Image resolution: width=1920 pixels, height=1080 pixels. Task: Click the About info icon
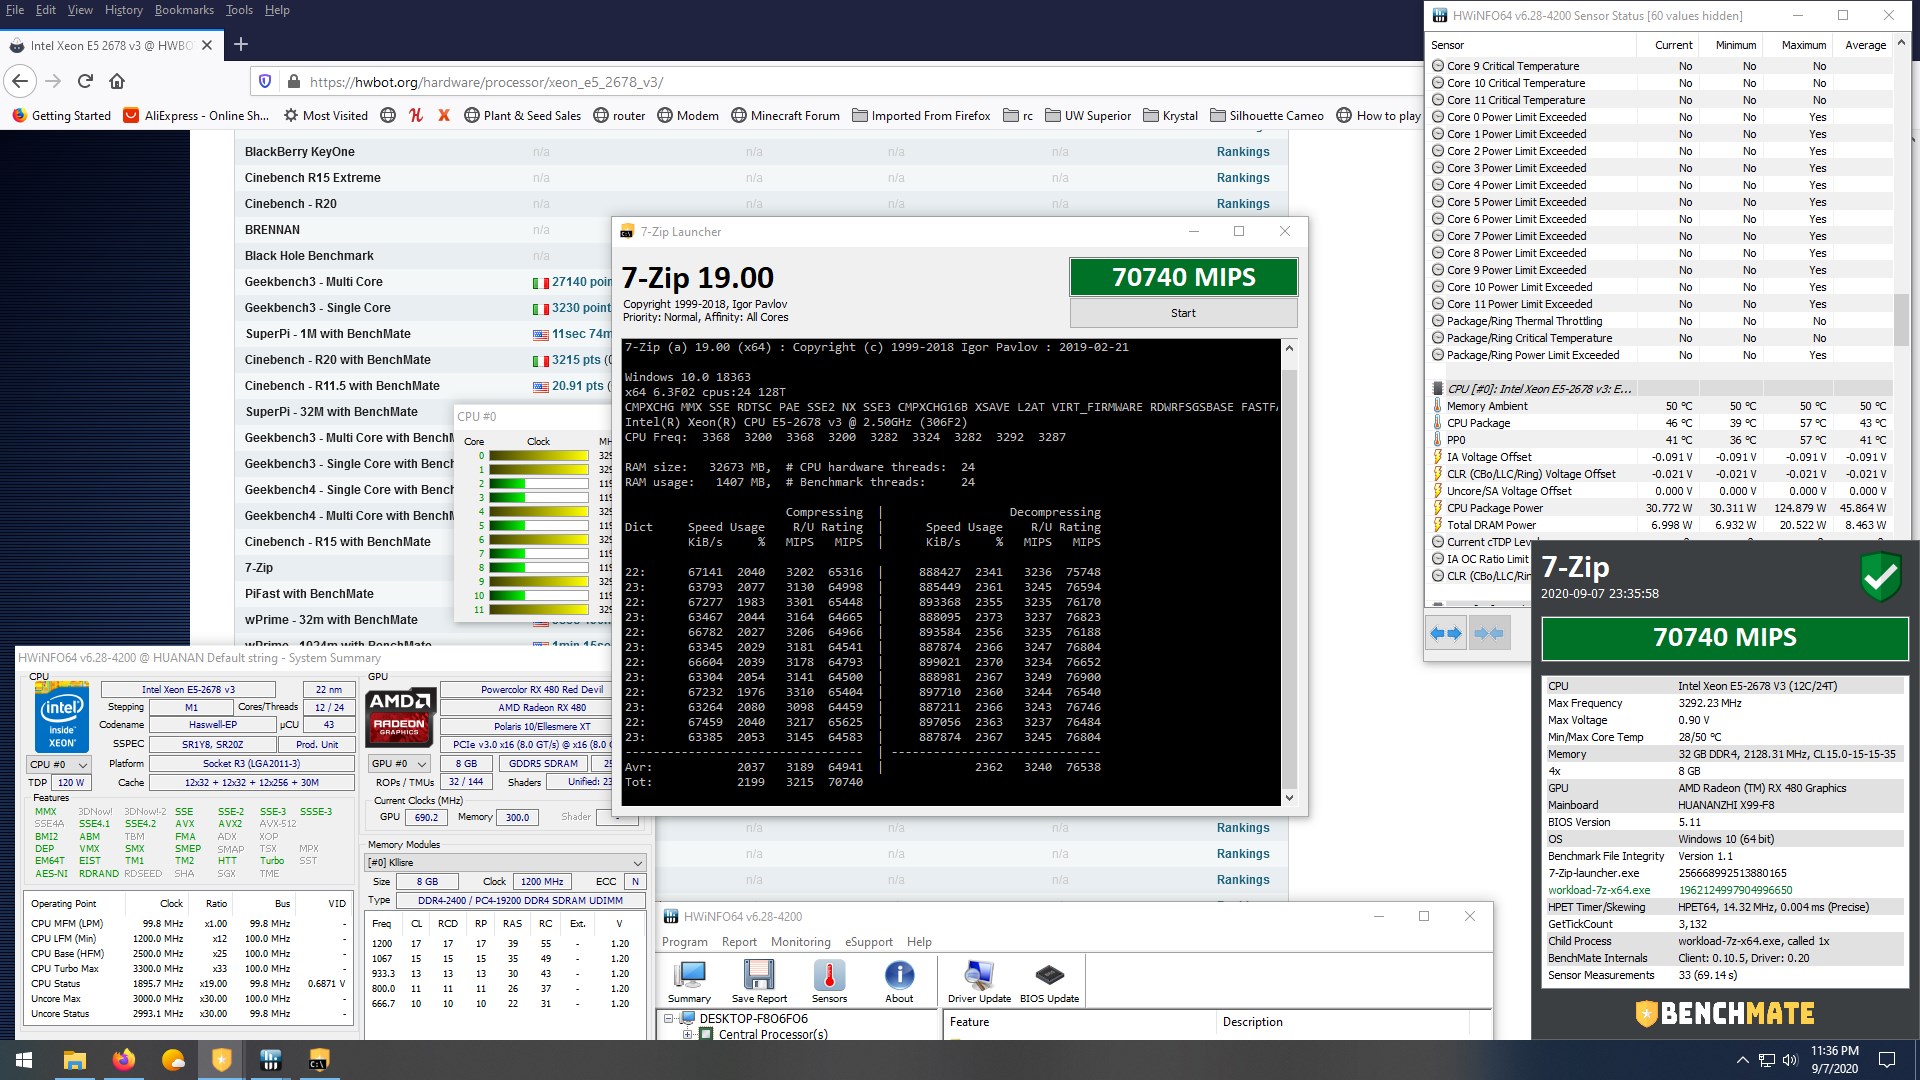(x=899, y=981)
